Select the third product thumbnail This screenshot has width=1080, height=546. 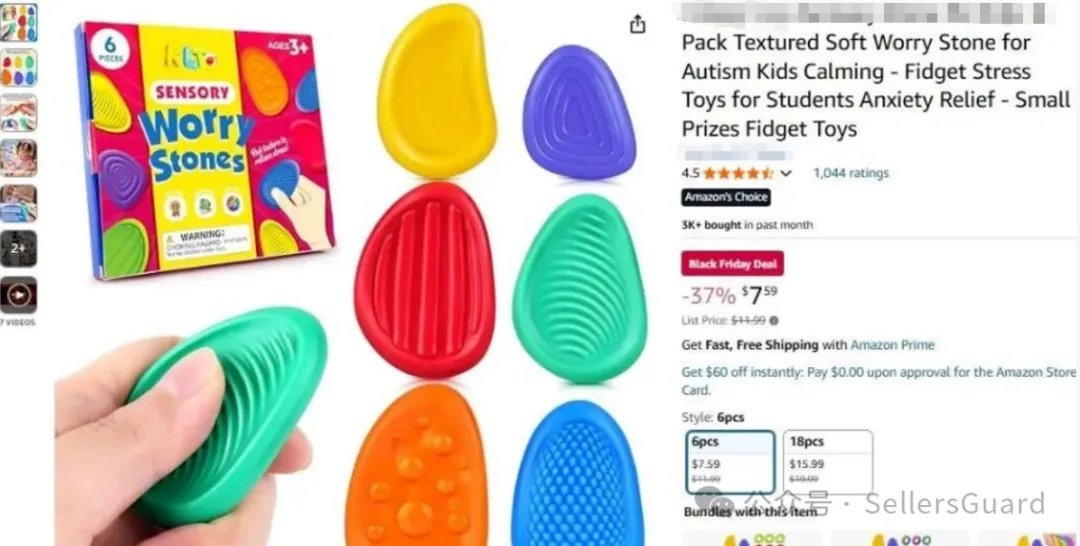19,113
